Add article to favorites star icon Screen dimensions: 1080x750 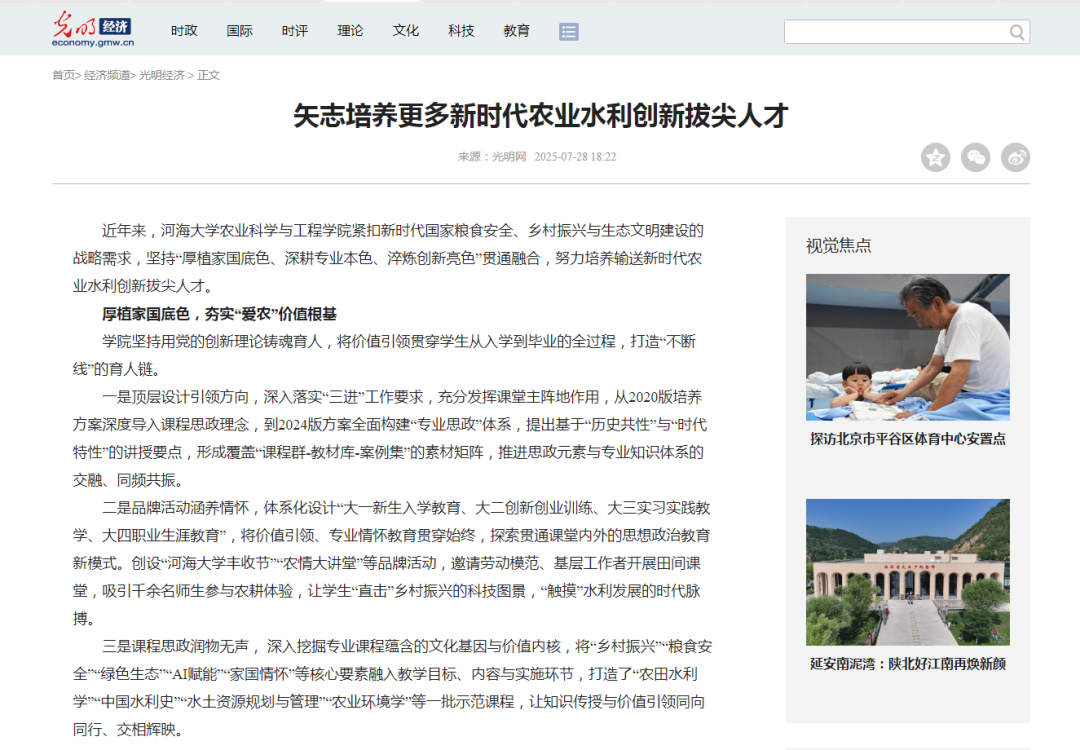coord(935,157)
